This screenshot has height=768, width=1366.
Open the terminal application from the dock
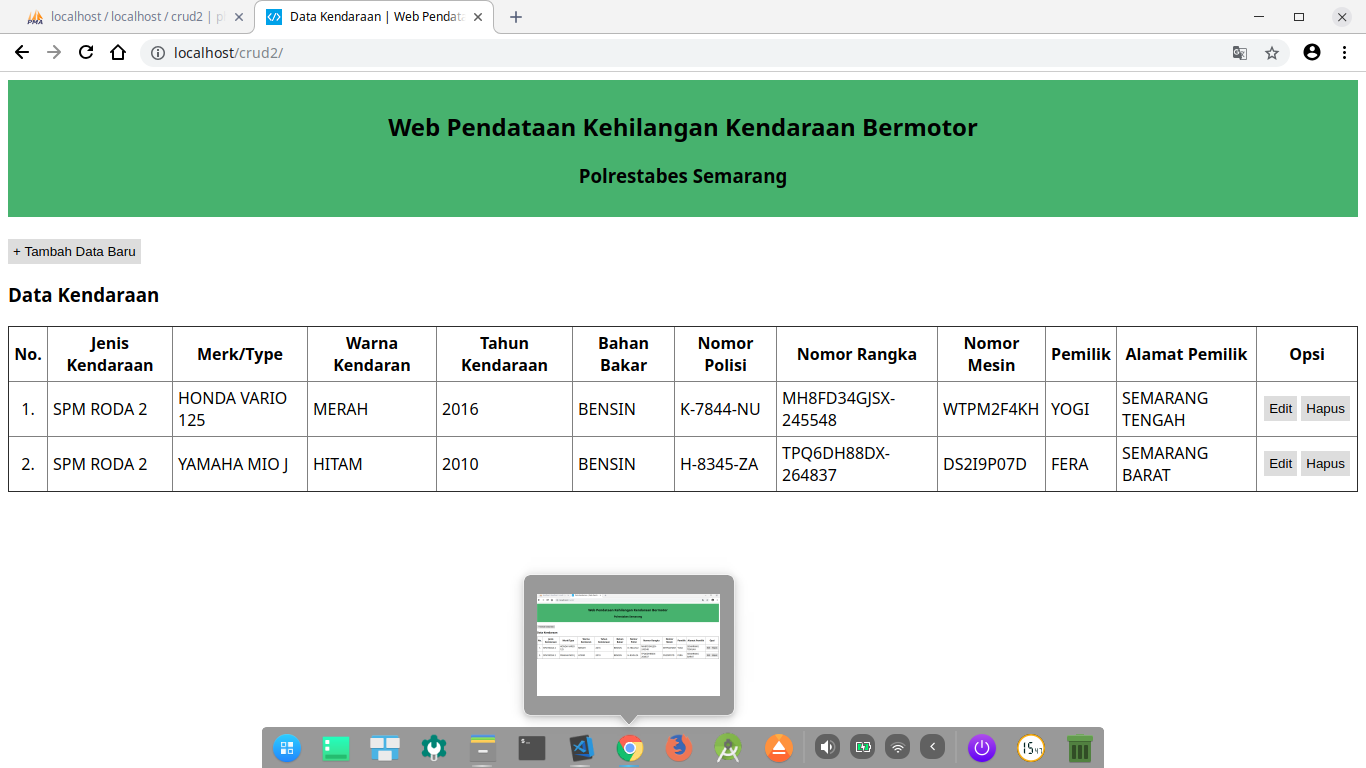(533, 747)
